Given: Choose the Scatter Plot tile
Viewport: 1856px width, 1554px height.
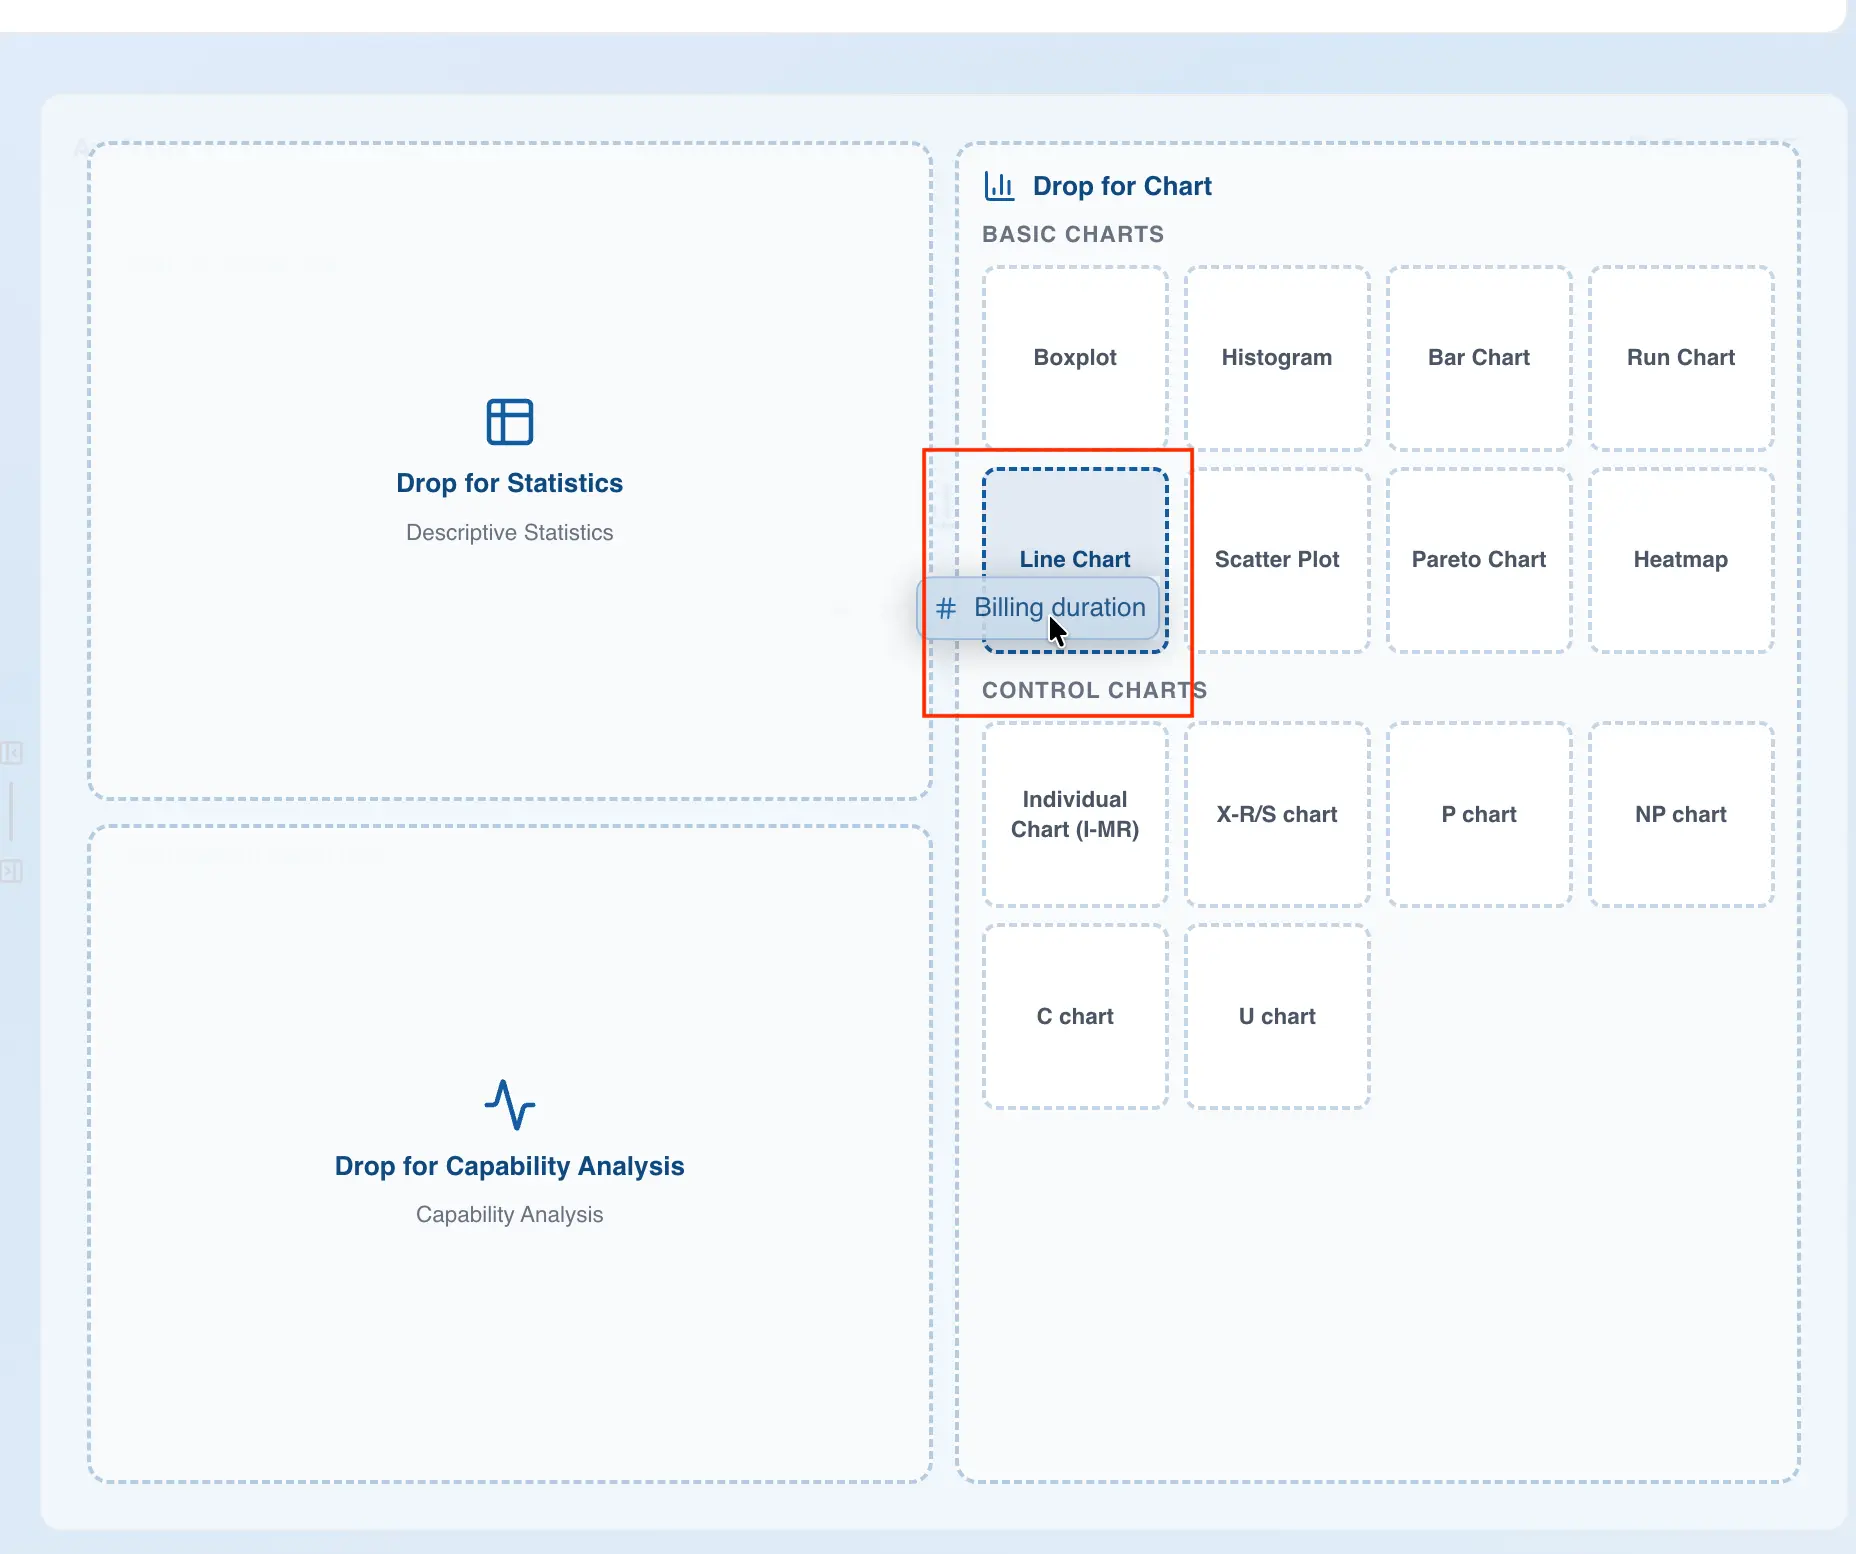Looking at the screenshot, I should click(x=1276, y=559).
